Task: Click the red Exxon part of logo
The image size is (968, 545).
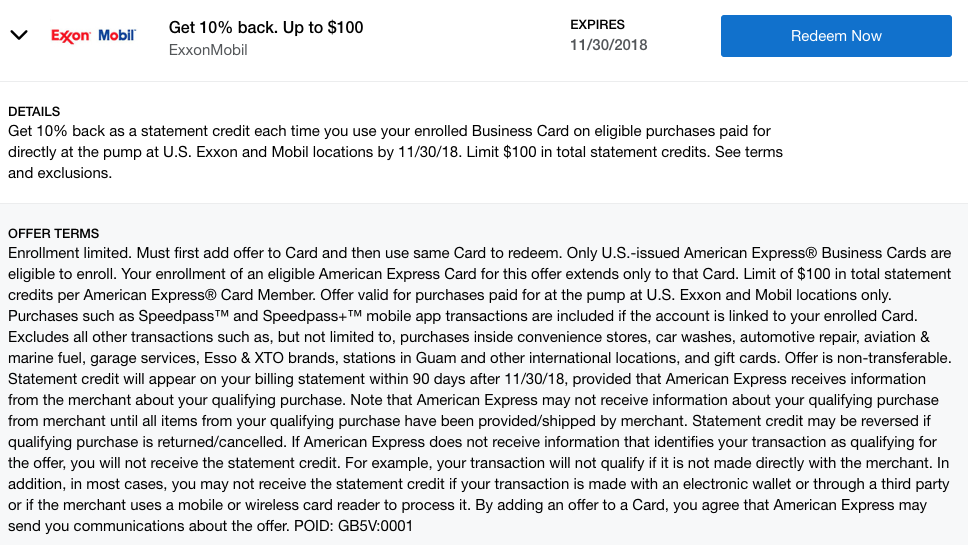Action: (71, 36)
